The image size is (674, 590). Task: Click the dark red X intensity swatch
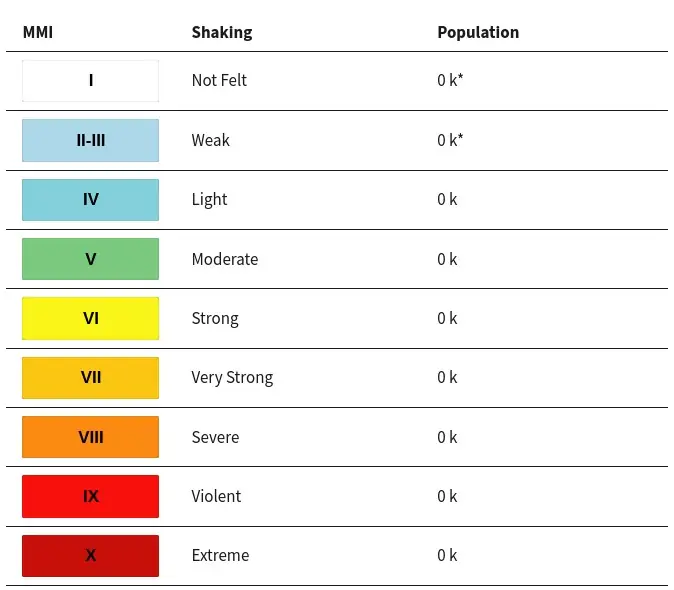click(x=90, y=556)
